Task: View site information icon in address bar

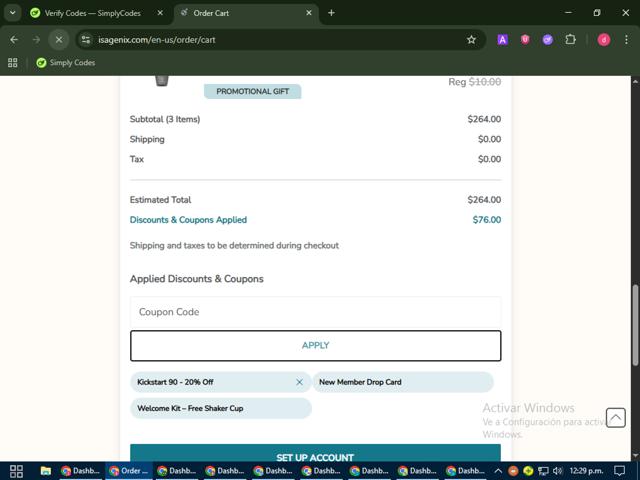Action: [86, 40]
